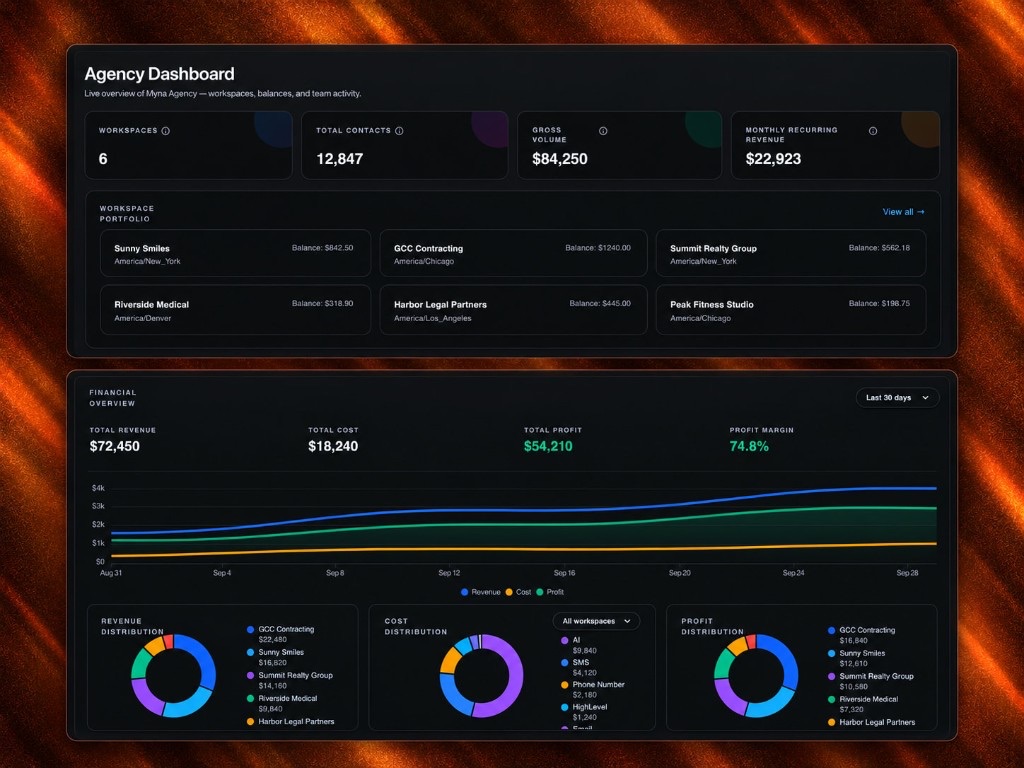
Task: Select Riverside Medical in revenue distribution legend
Action: point(282,698)
